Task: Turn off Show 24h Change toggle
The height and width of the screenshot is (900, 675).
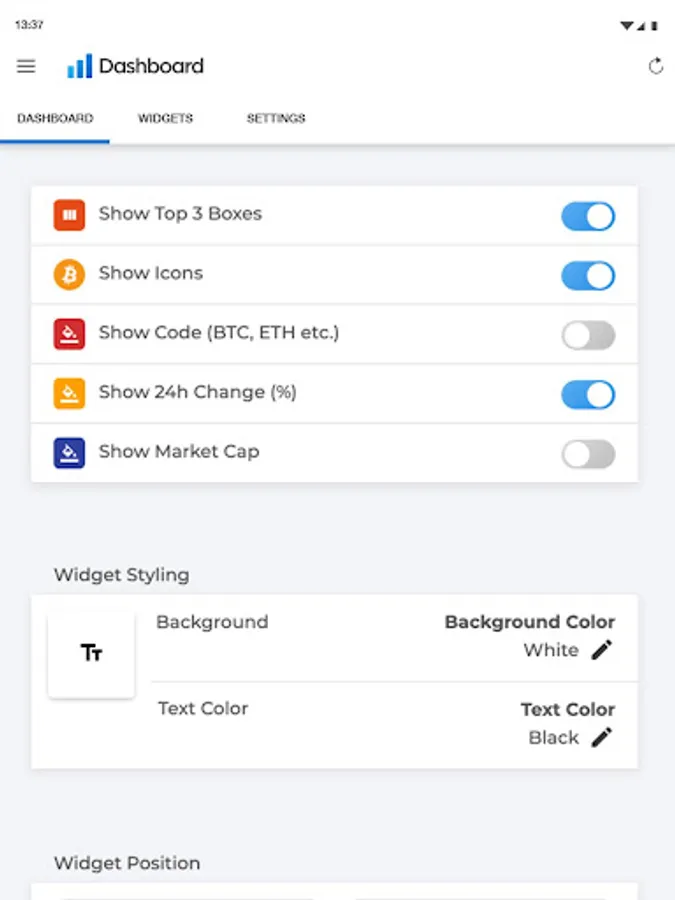Action: point(588,394)
